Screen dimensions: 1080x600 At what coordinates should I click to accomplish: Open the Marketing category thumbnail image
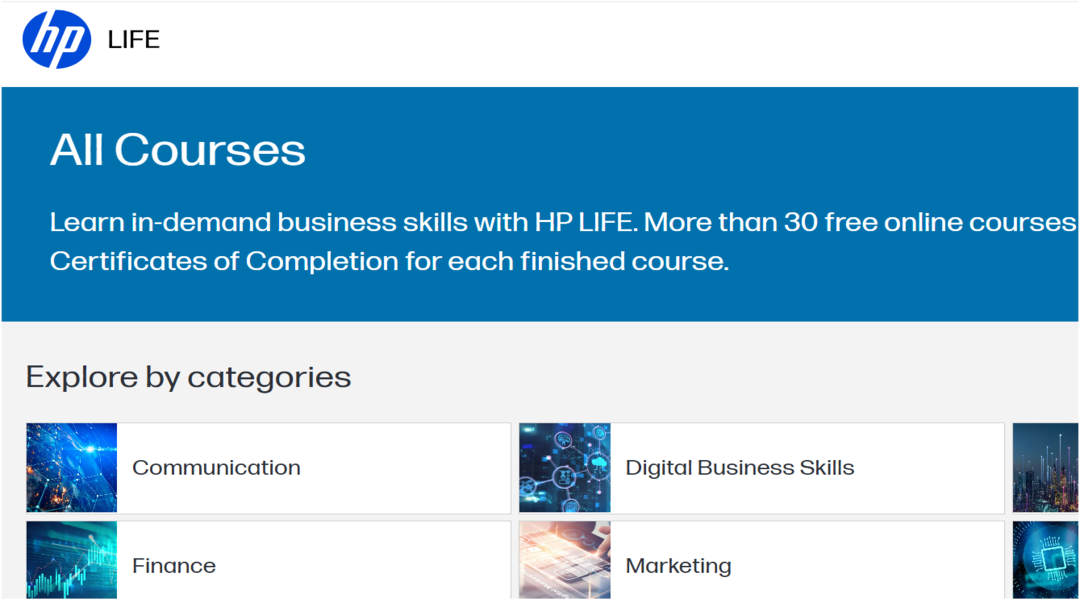coord(565,562)
